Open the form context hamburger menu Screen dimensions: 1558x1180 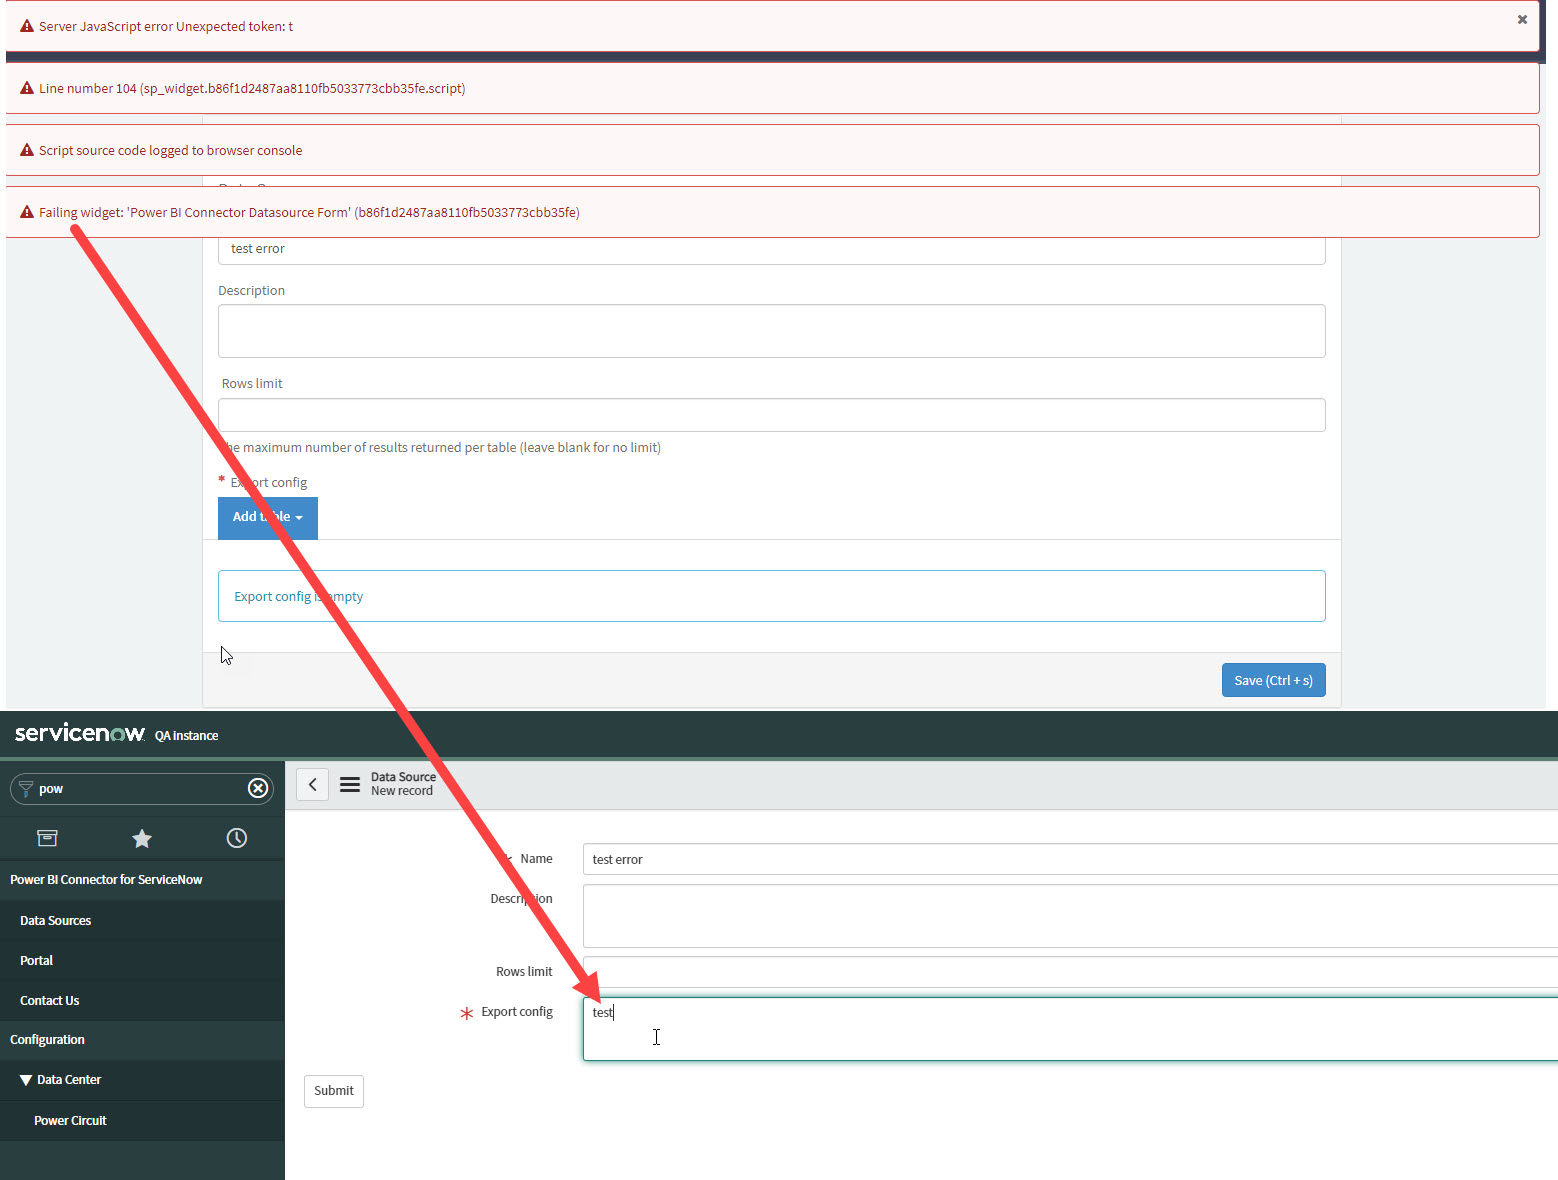(350, 784)
